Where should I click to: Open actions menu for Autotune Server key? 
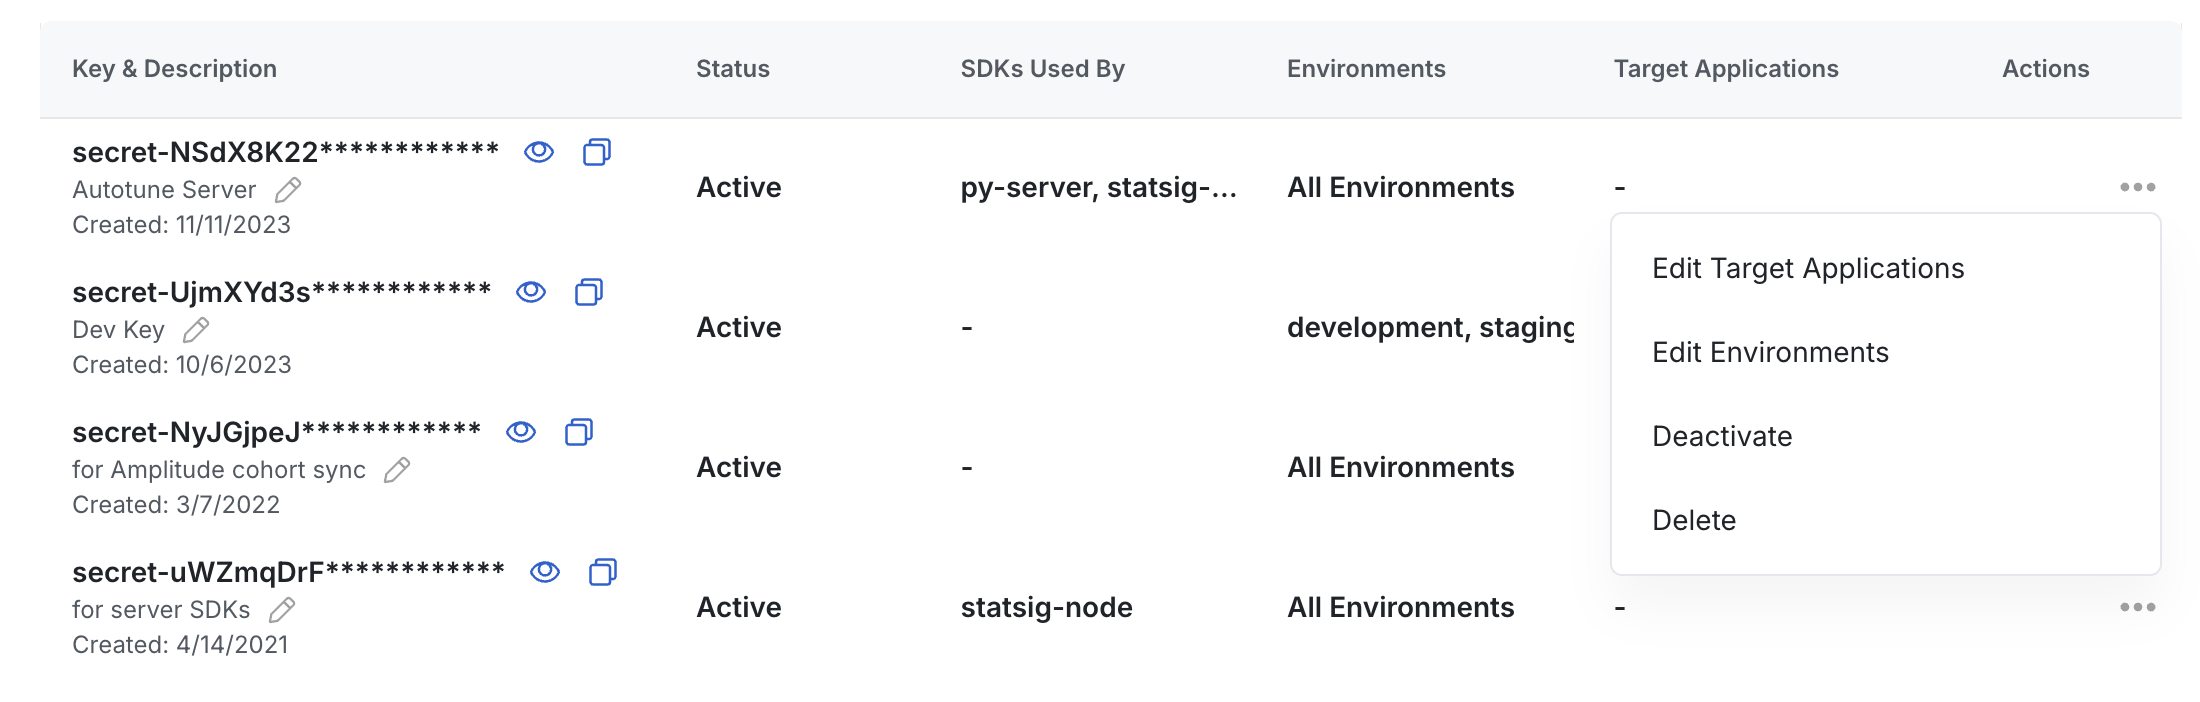pyautogui.click(x=2137, y=187)
